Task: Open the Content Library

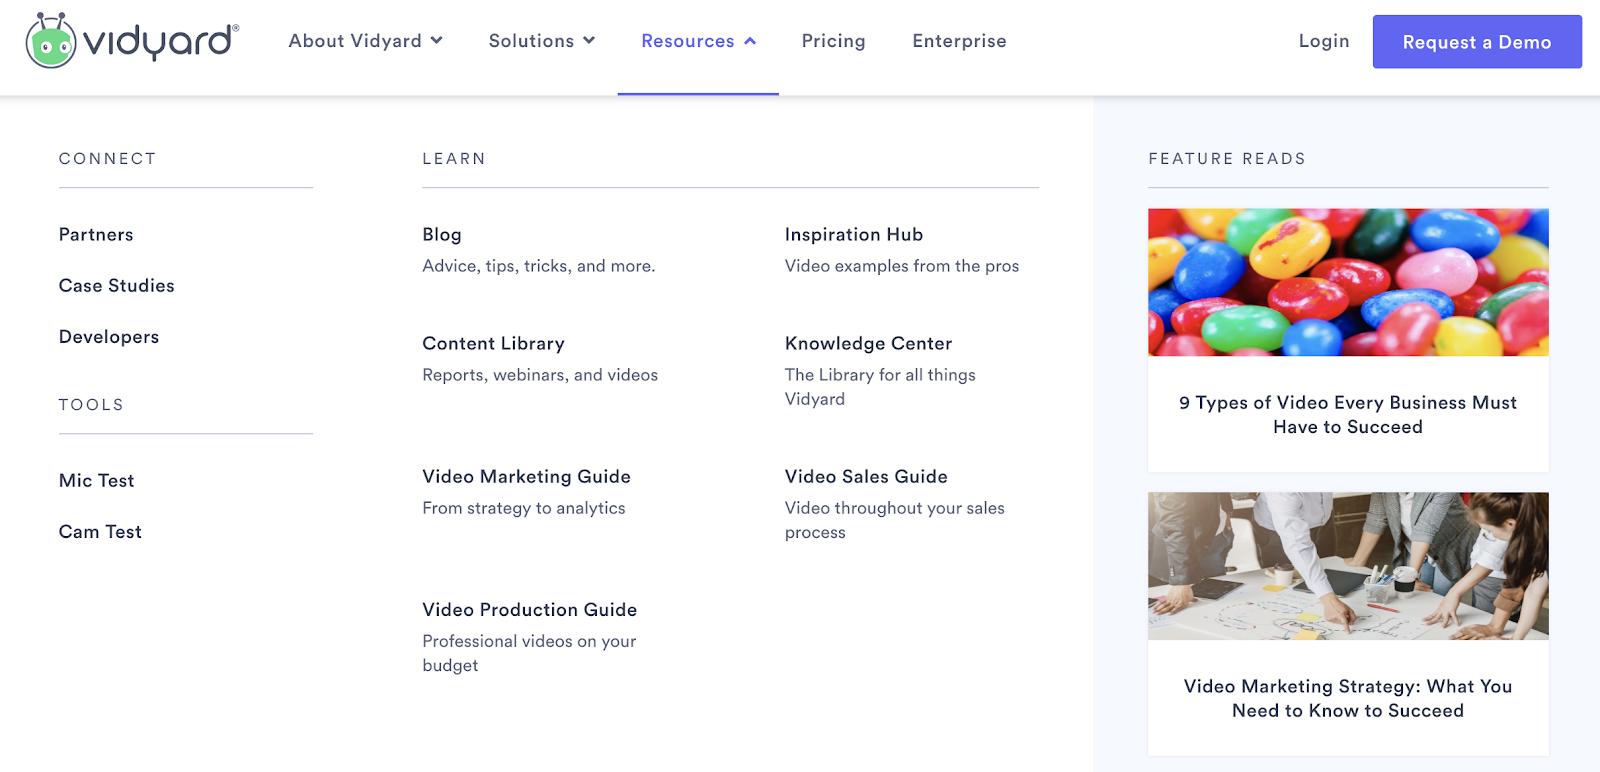Action: coord(493,344)
